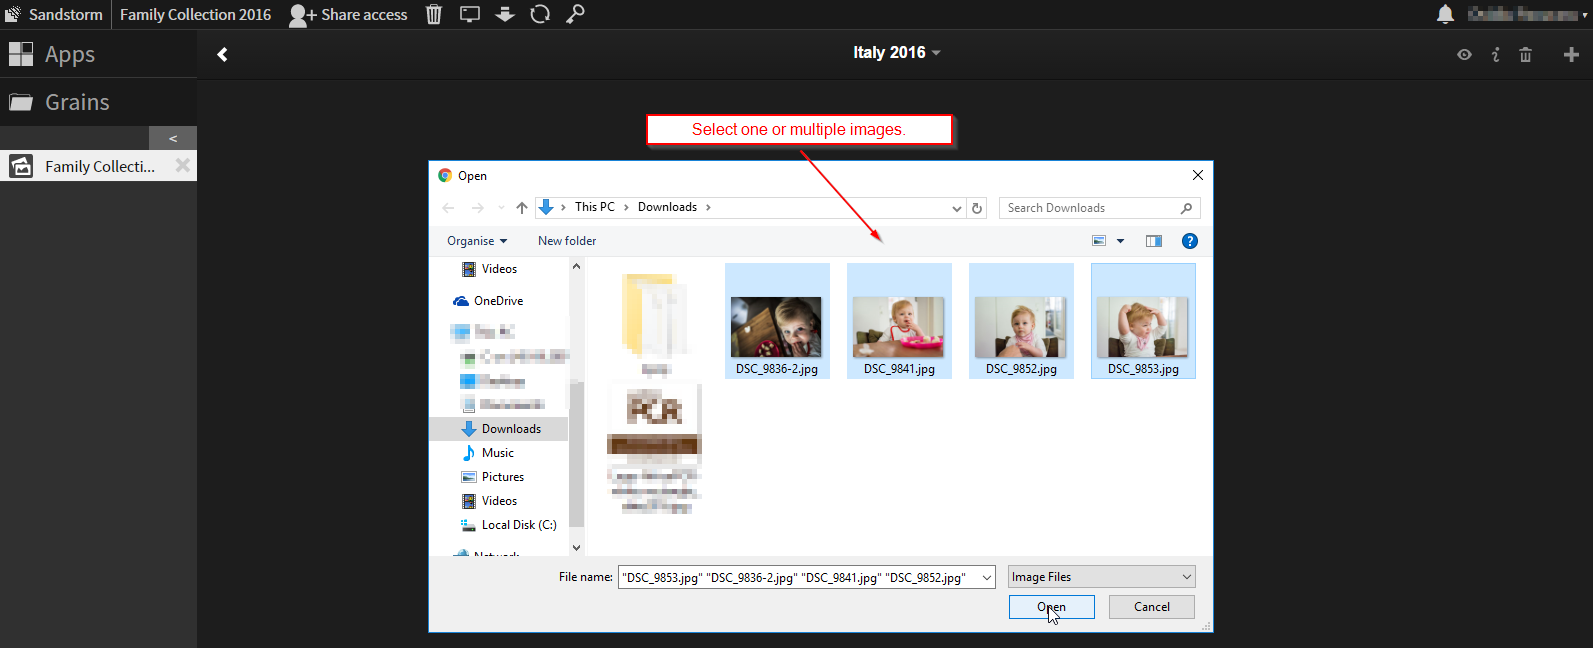
Task: Click the Cancel button
Action: pyautogui.click(x=1151, y=607)
